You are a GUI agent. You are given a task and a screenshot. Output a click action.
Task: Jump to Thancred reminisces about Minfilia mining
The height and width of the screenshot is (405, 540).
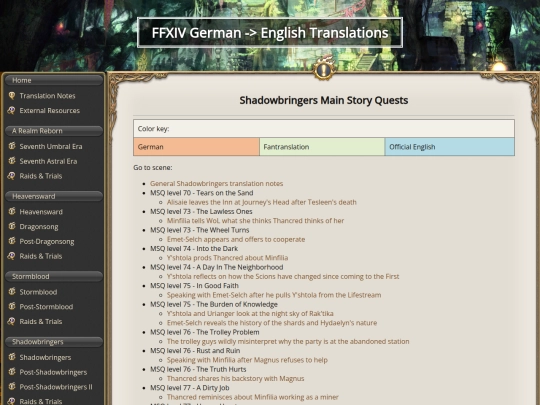252,397
